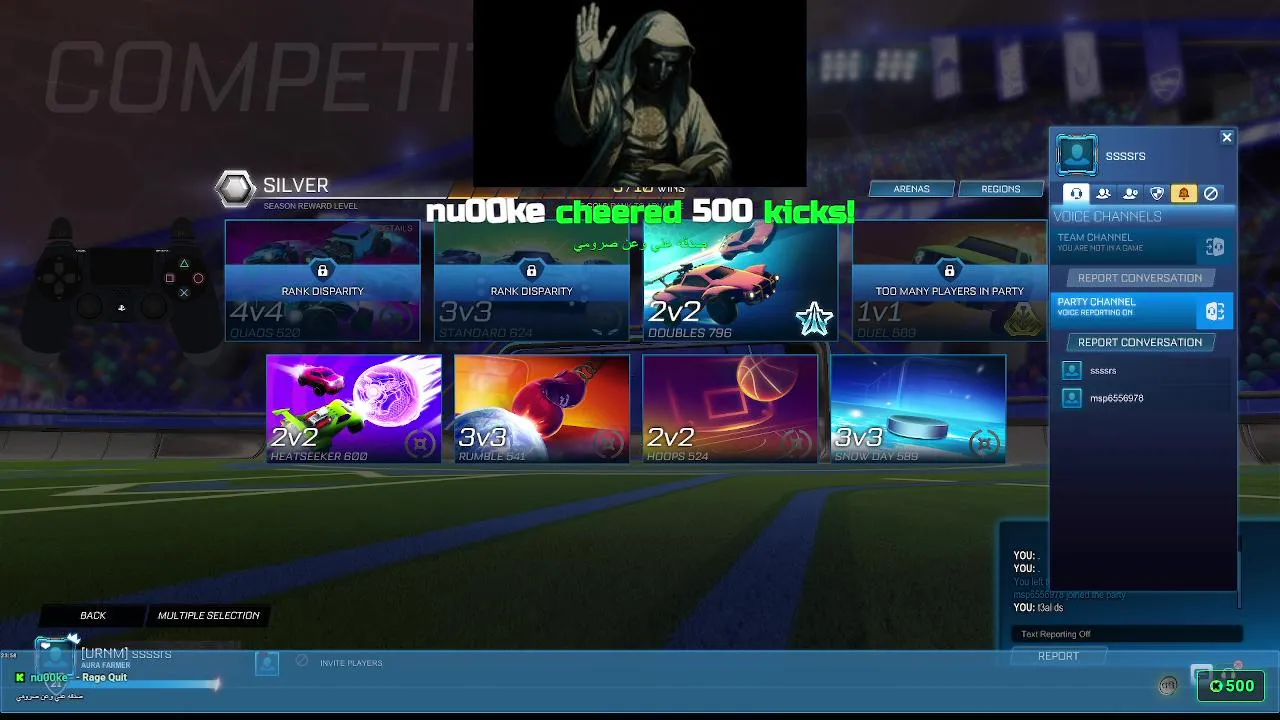Open the Regions selection
The height and width of the screenshot is (720, 1280).
(x=1001, y=189)
